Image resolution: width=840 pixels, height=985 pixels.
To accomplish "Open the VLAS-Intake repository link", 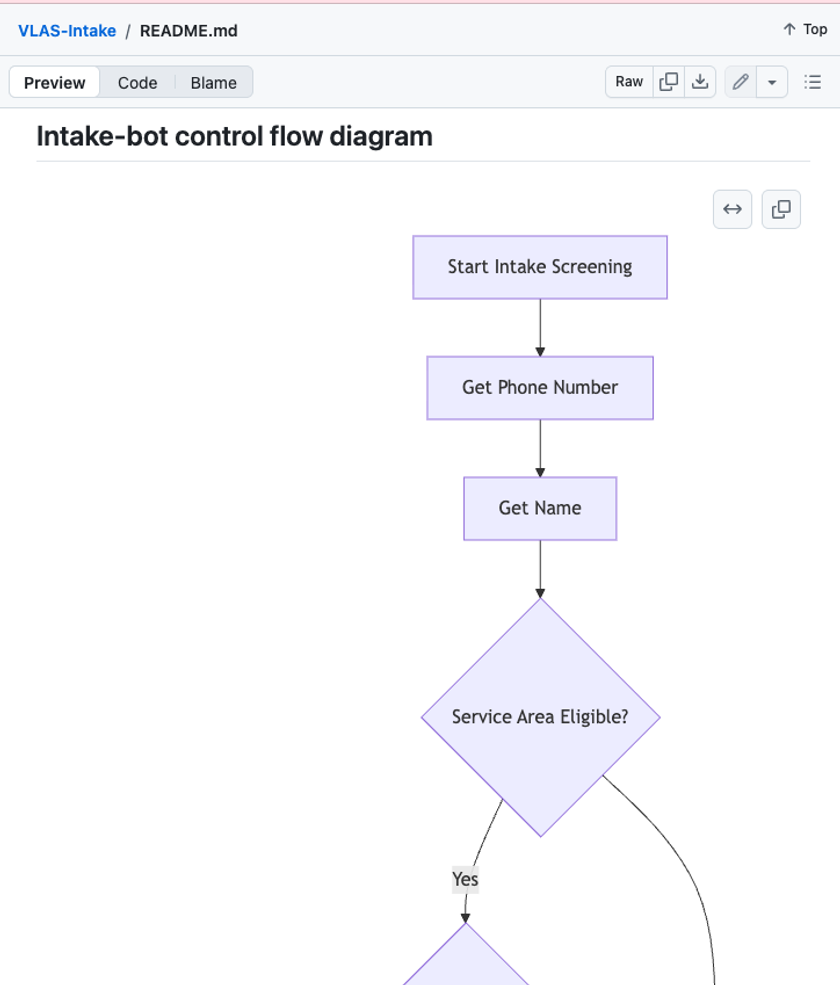I will [67, 31].
